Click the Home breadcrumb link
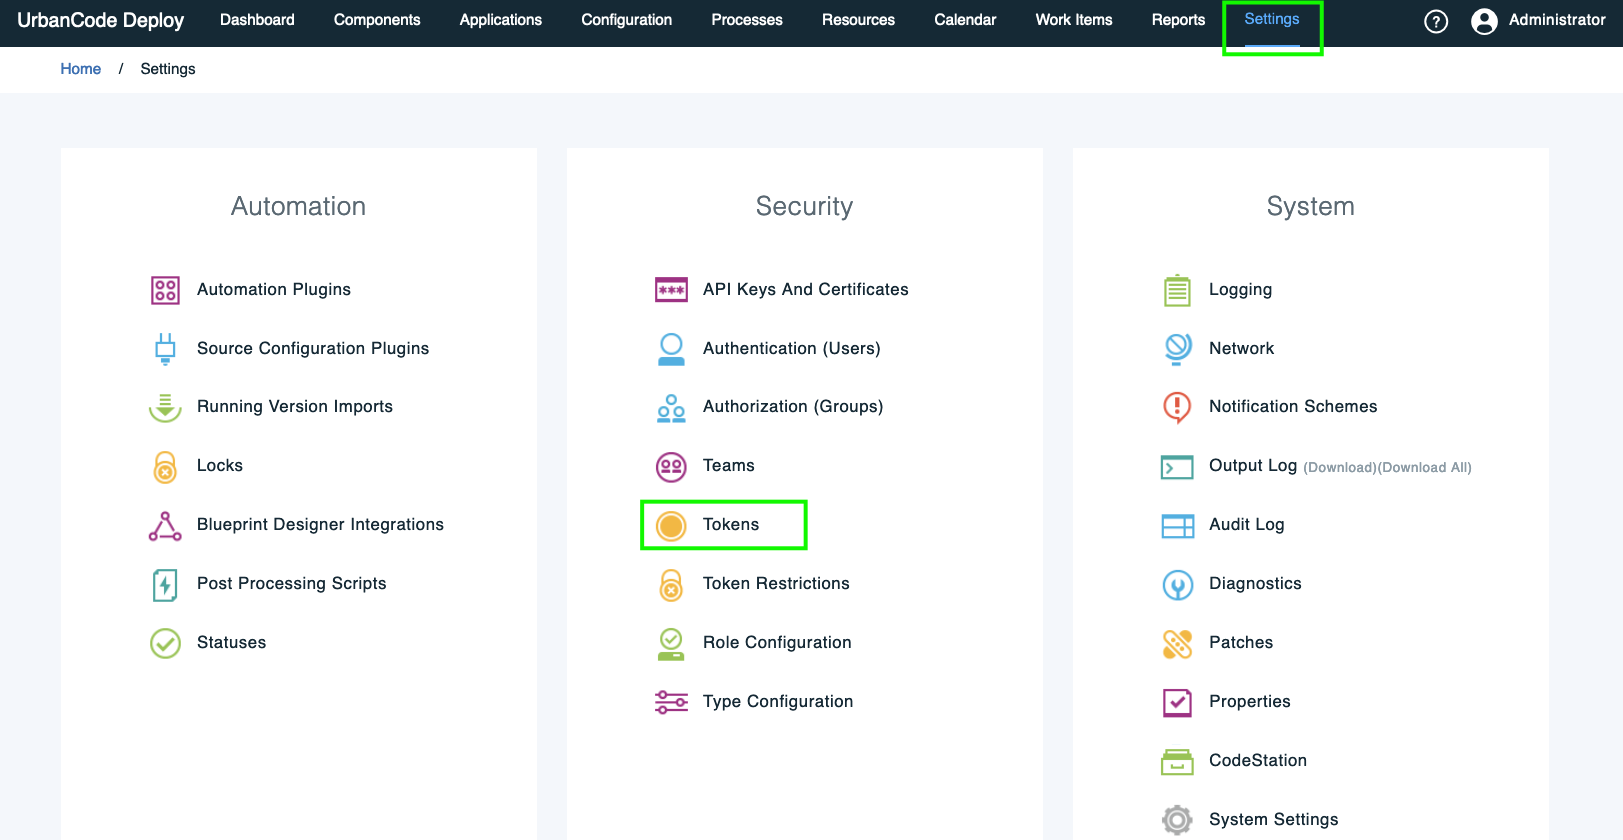1623x840 pixels. (x=81, y=69)
